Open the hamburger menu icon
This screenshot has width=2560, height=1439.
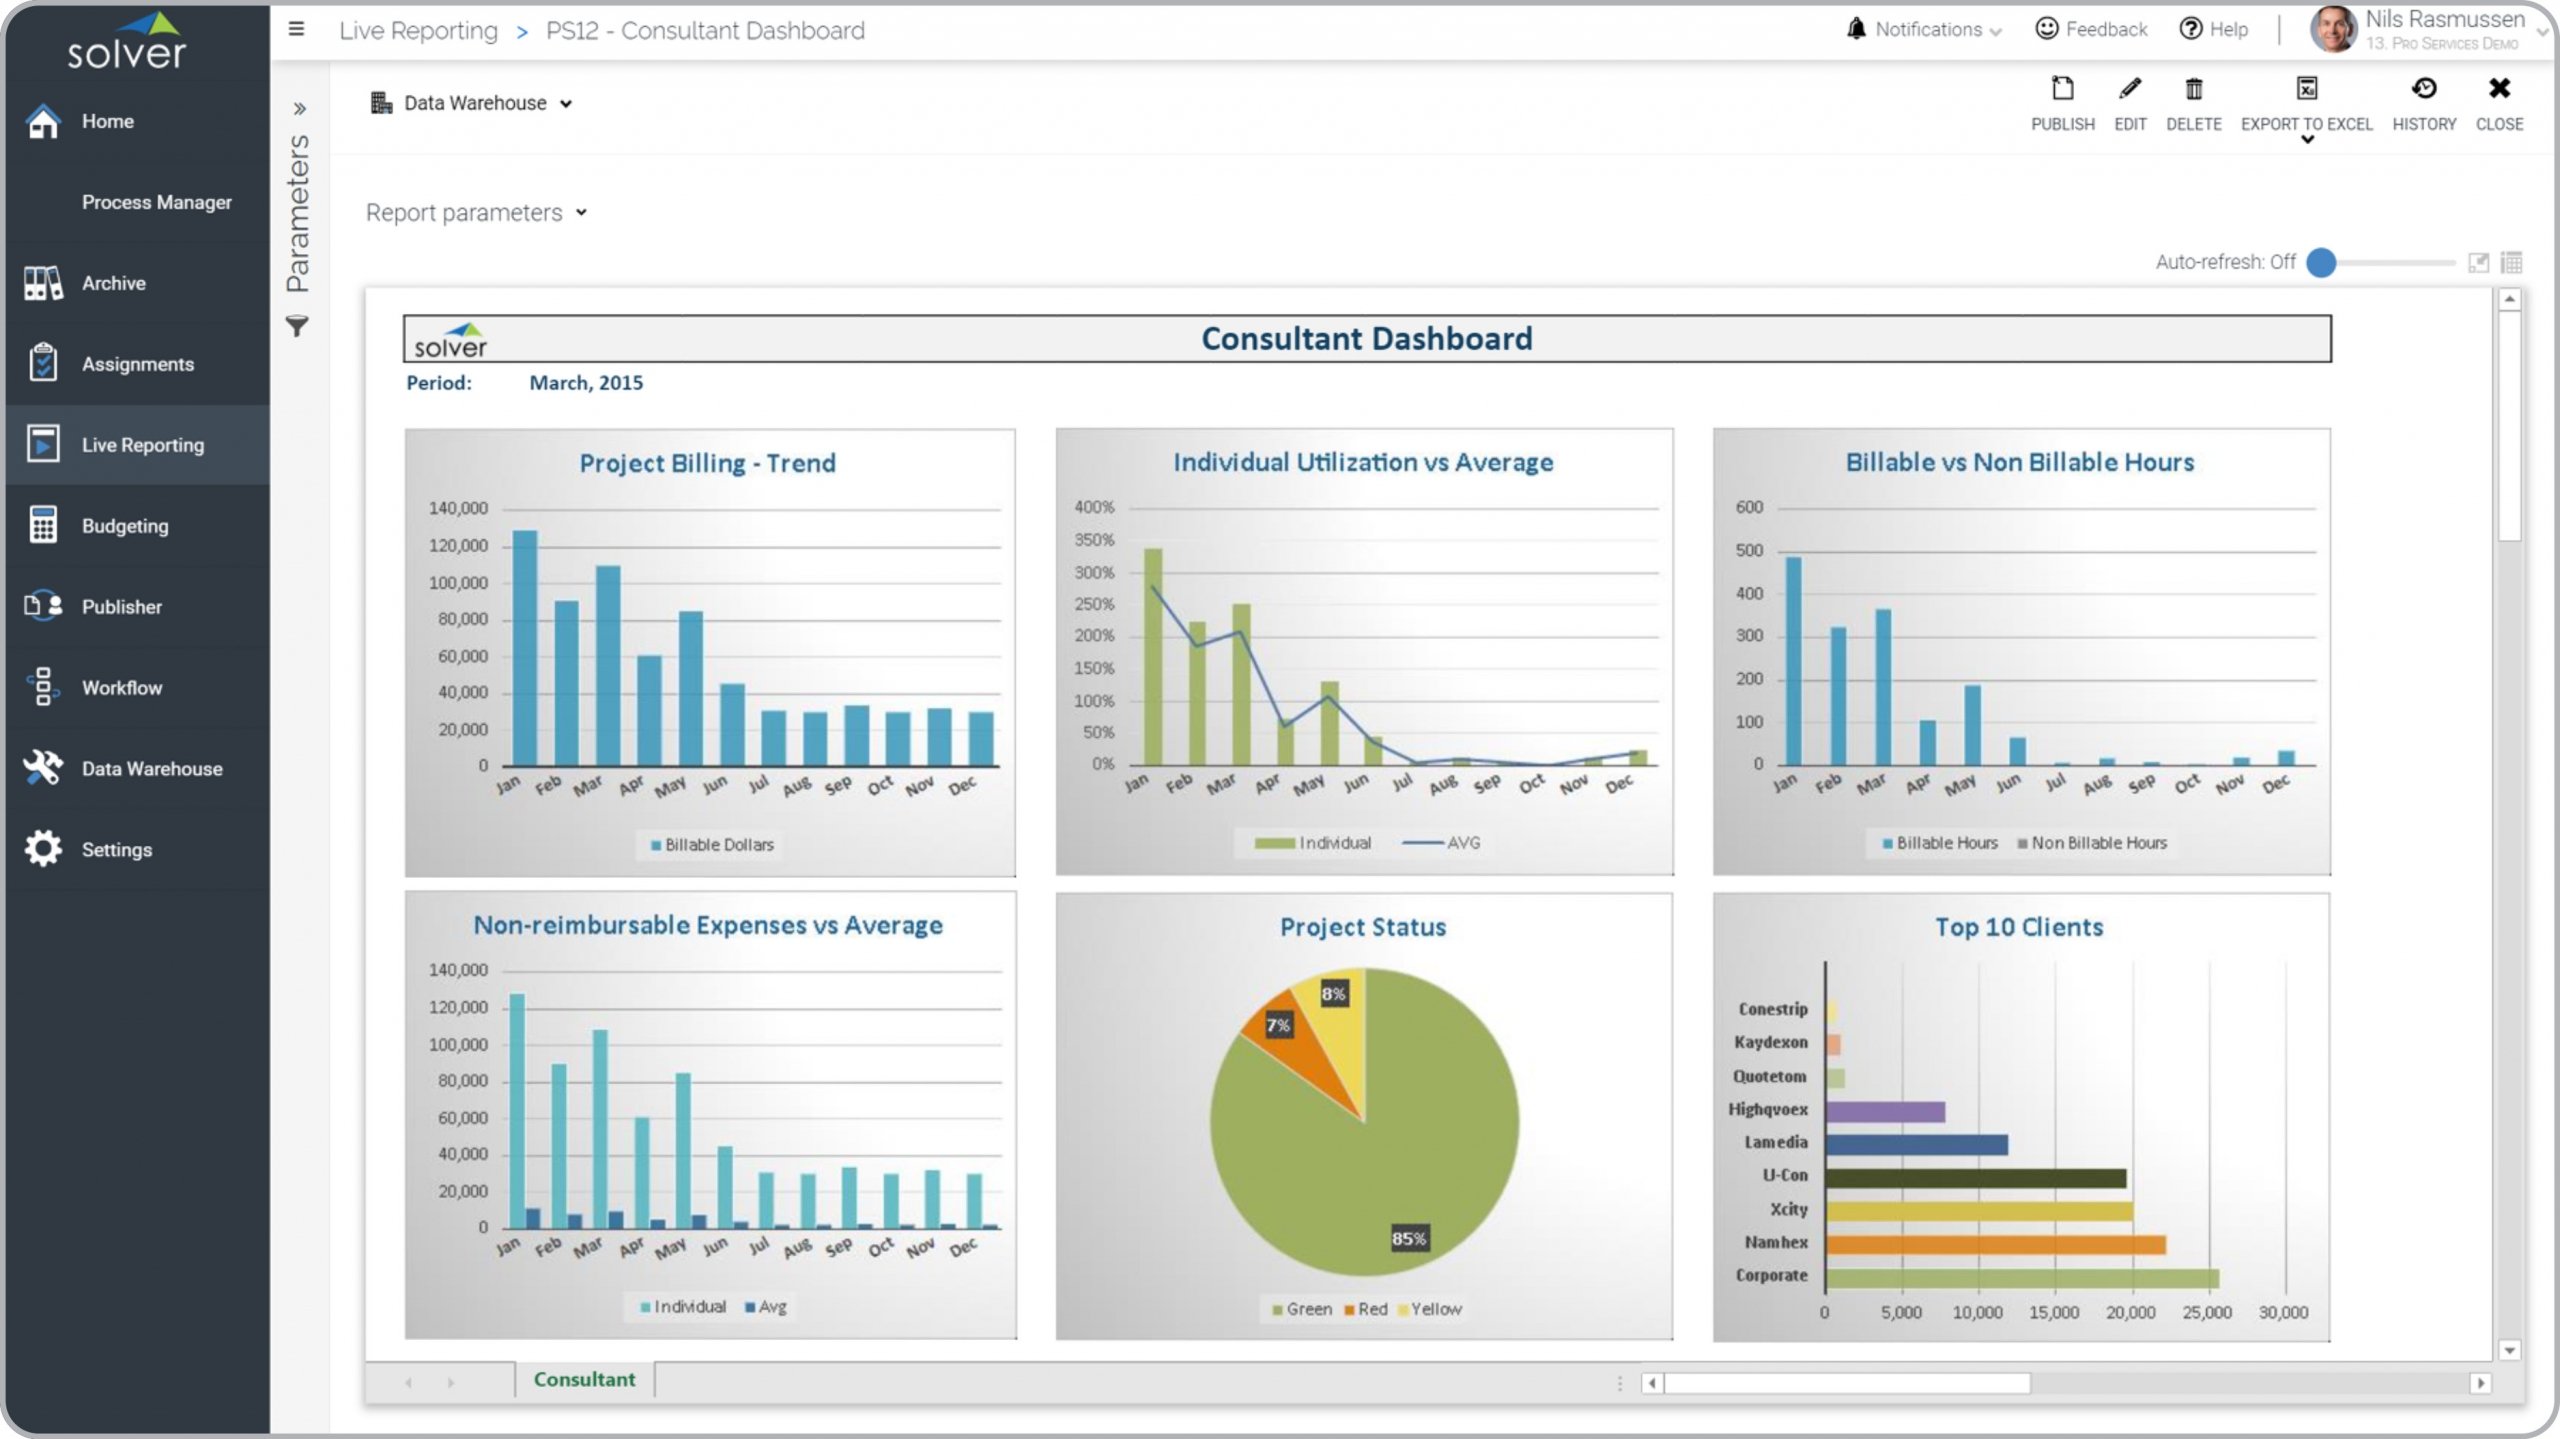click(296, 29)
